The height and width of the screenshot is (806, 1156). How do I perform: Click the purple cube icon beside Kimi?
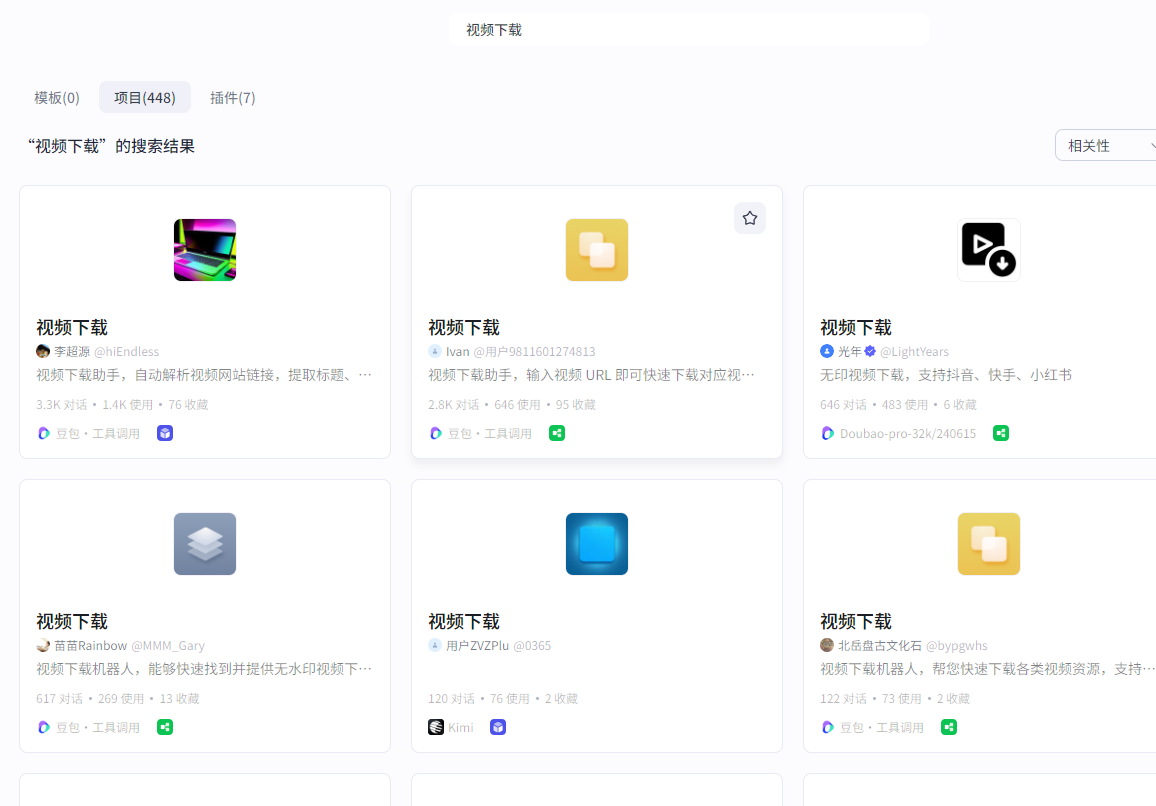tap(498, 727)
